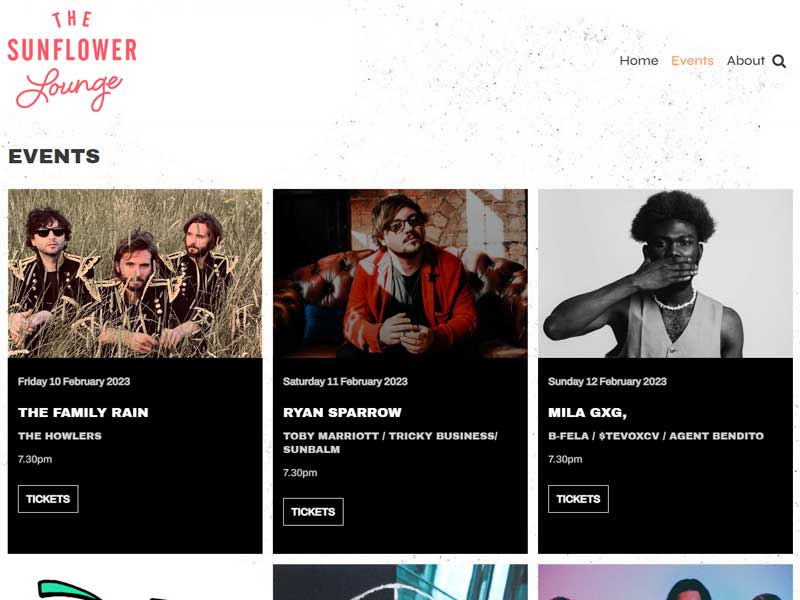Viewport: 800px width, 600px height.
Task: Open the purple-toned event thumbnail in second row
Action: point(665,582)
